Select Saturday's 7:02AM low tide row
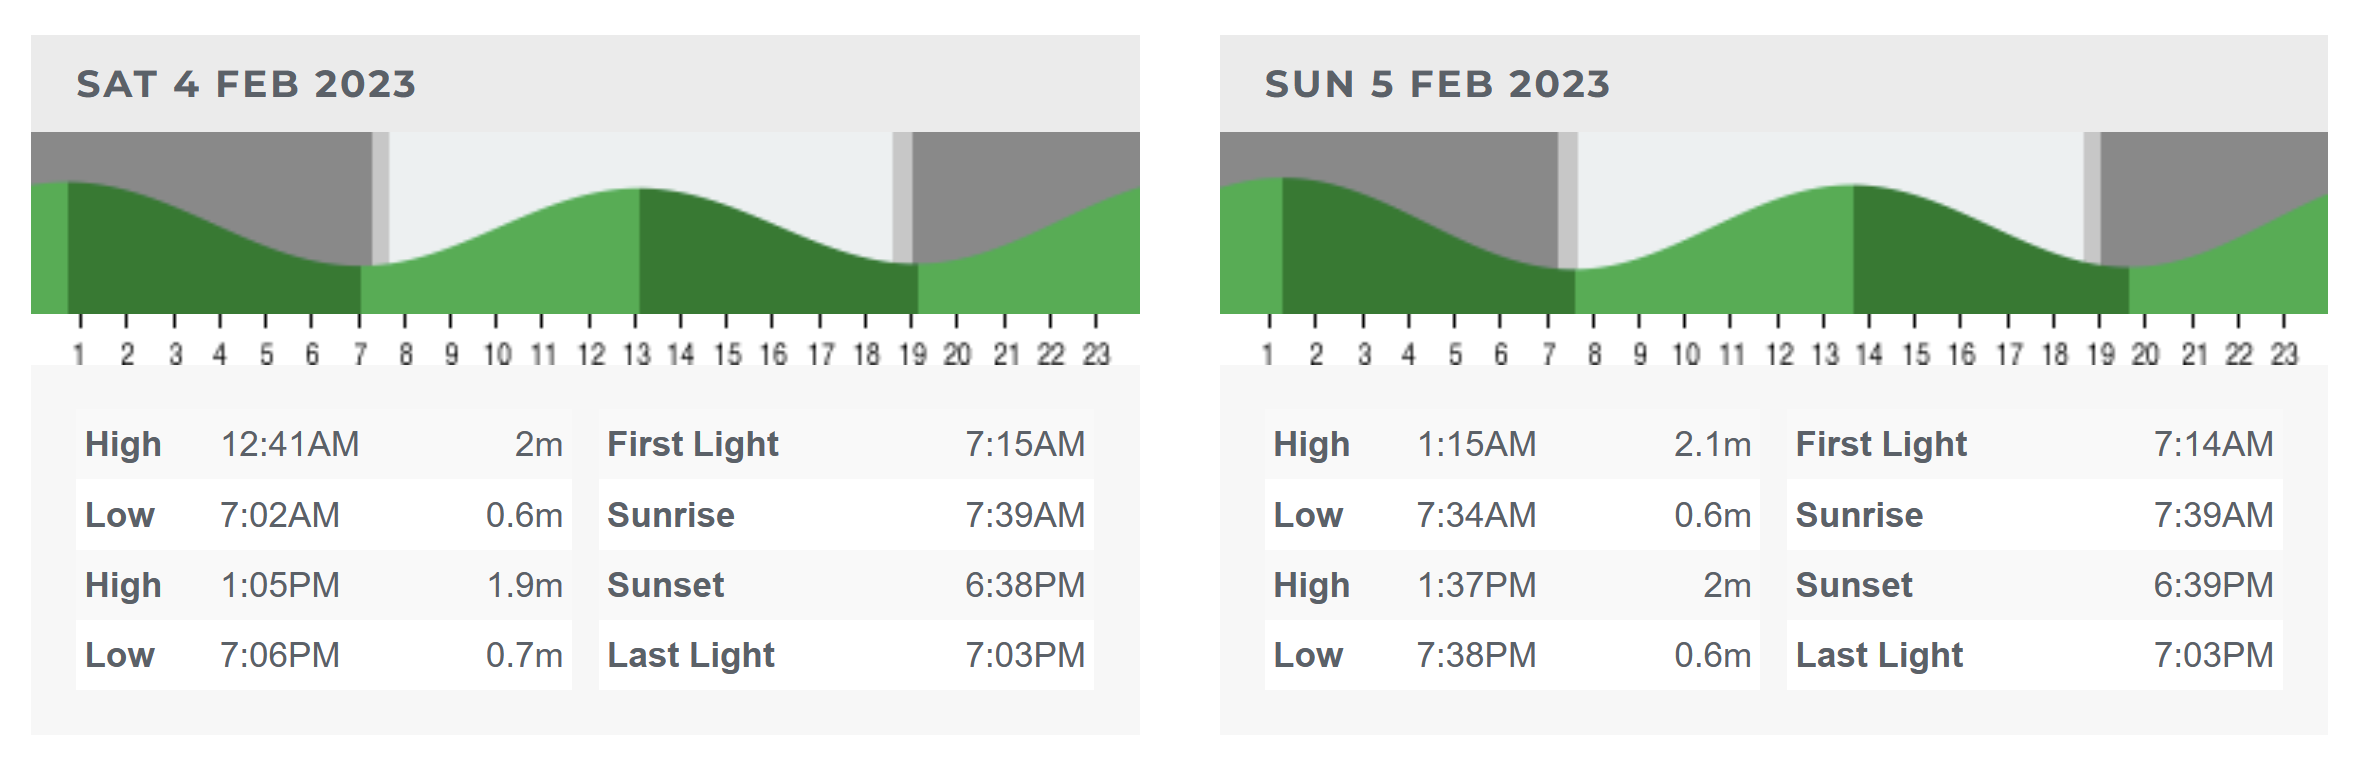2379x783 pixels. [x=323, y=515]
